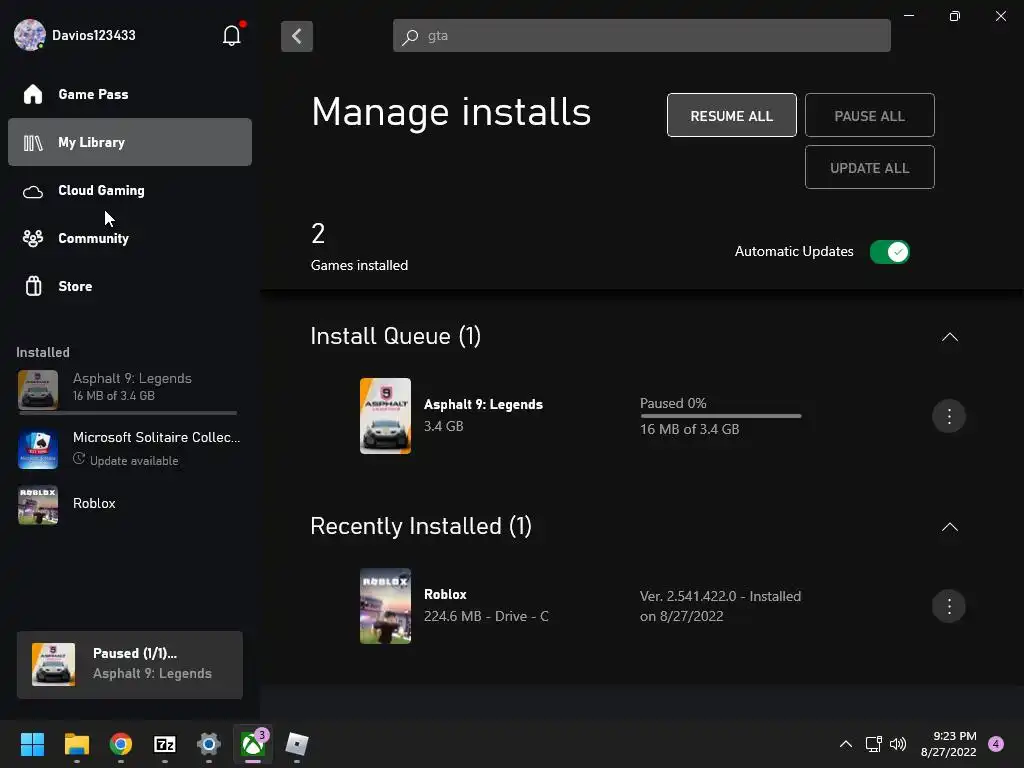Launch Google Chrome from the taskbar
The width and height of the screenshot is (1024, 768).
point(121,744)
